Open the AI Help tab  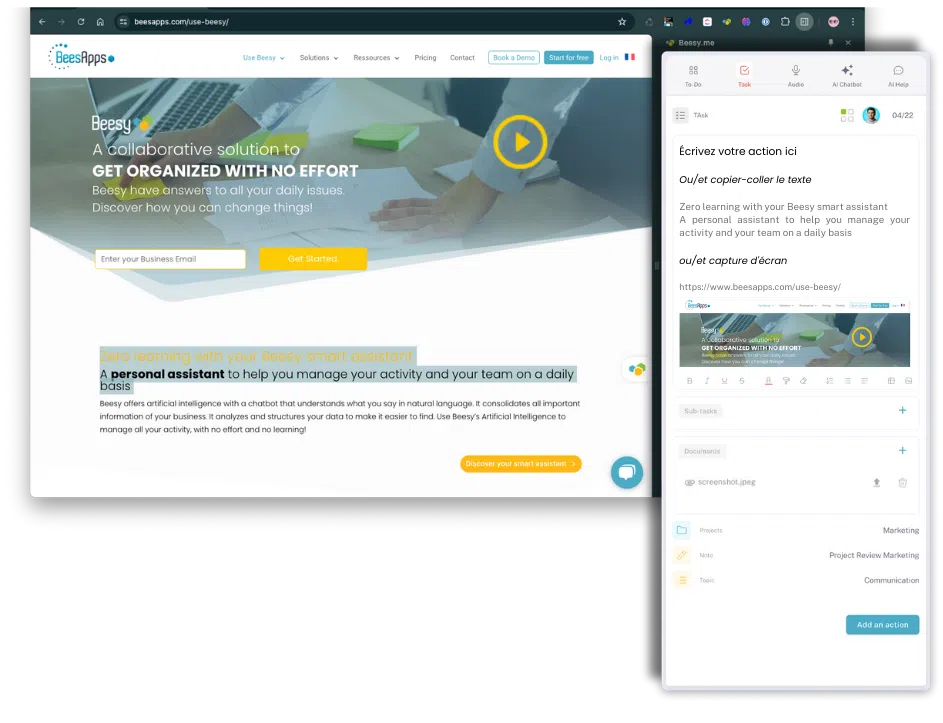tap(898, 76)
